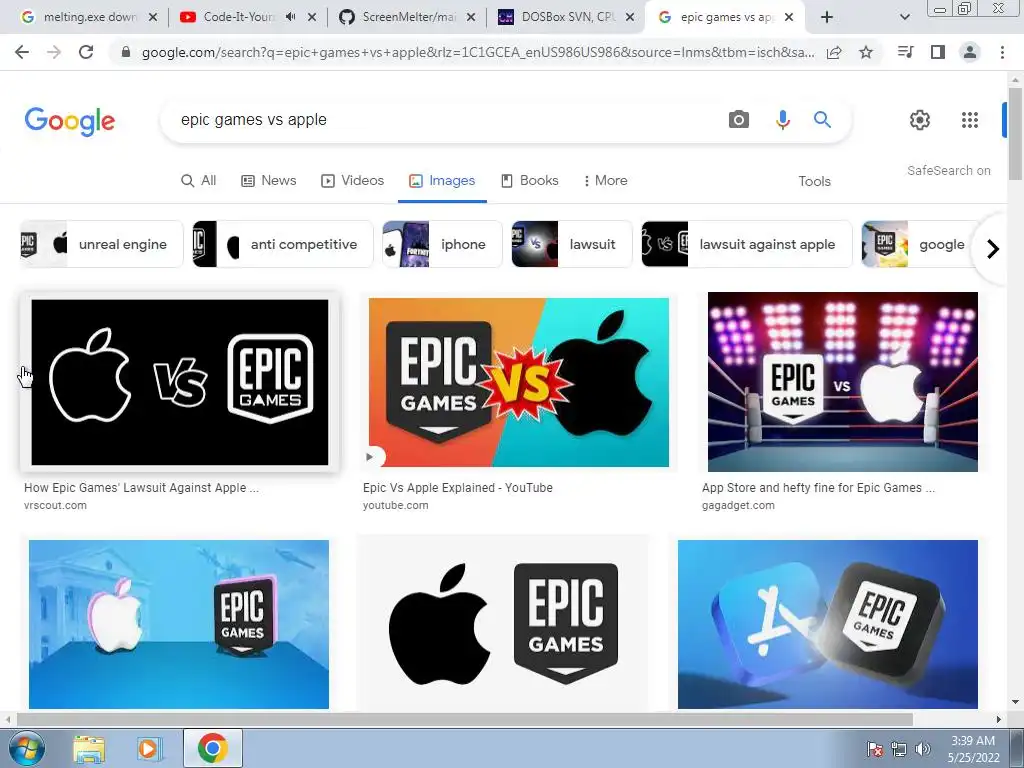
Task: Close the melting.exe download tab
Action: 153,18
